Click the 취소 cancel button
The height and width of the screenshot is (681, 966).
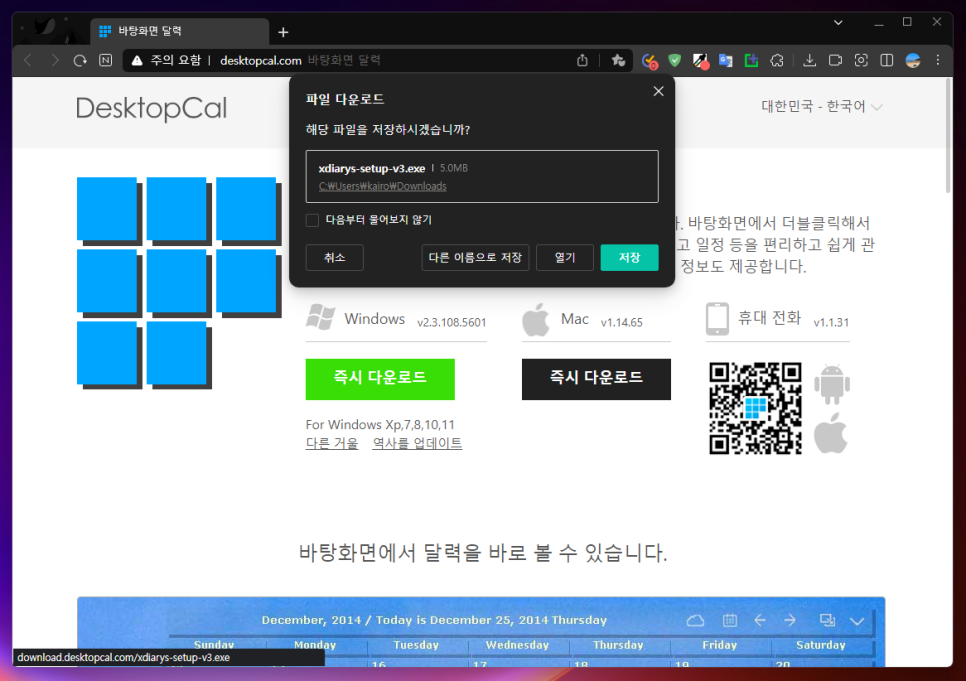click(x=335, y=258)
